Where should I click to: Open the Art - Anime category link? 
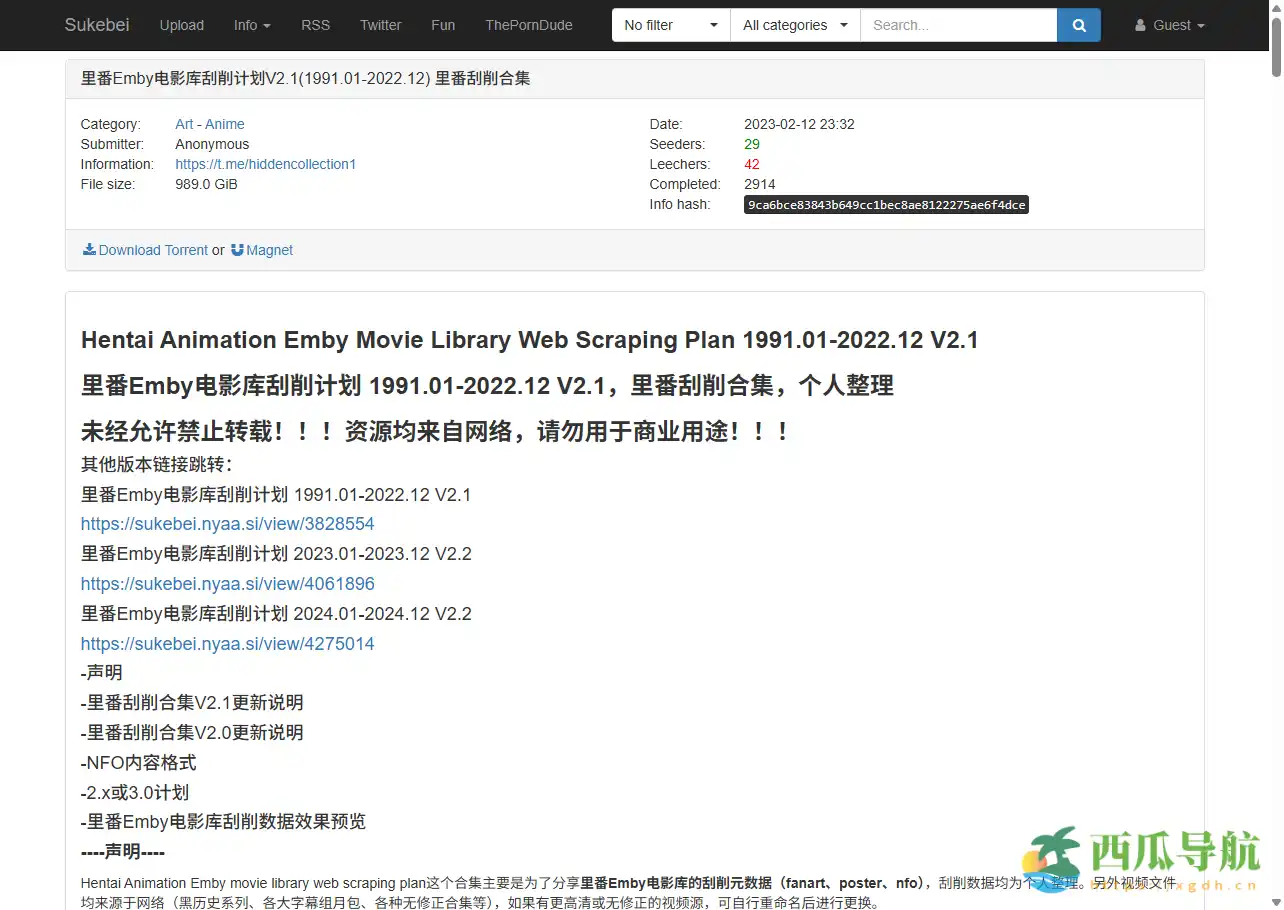[209, 124]
